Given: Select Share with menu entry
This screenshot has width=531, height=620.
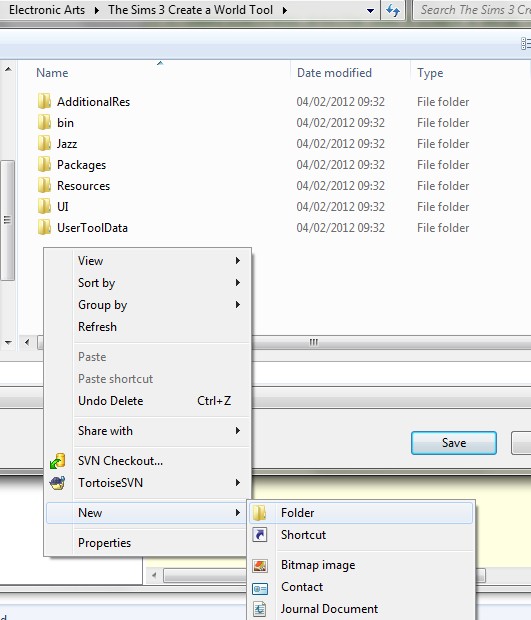Looking at the screenshot, I should [148, 431].
